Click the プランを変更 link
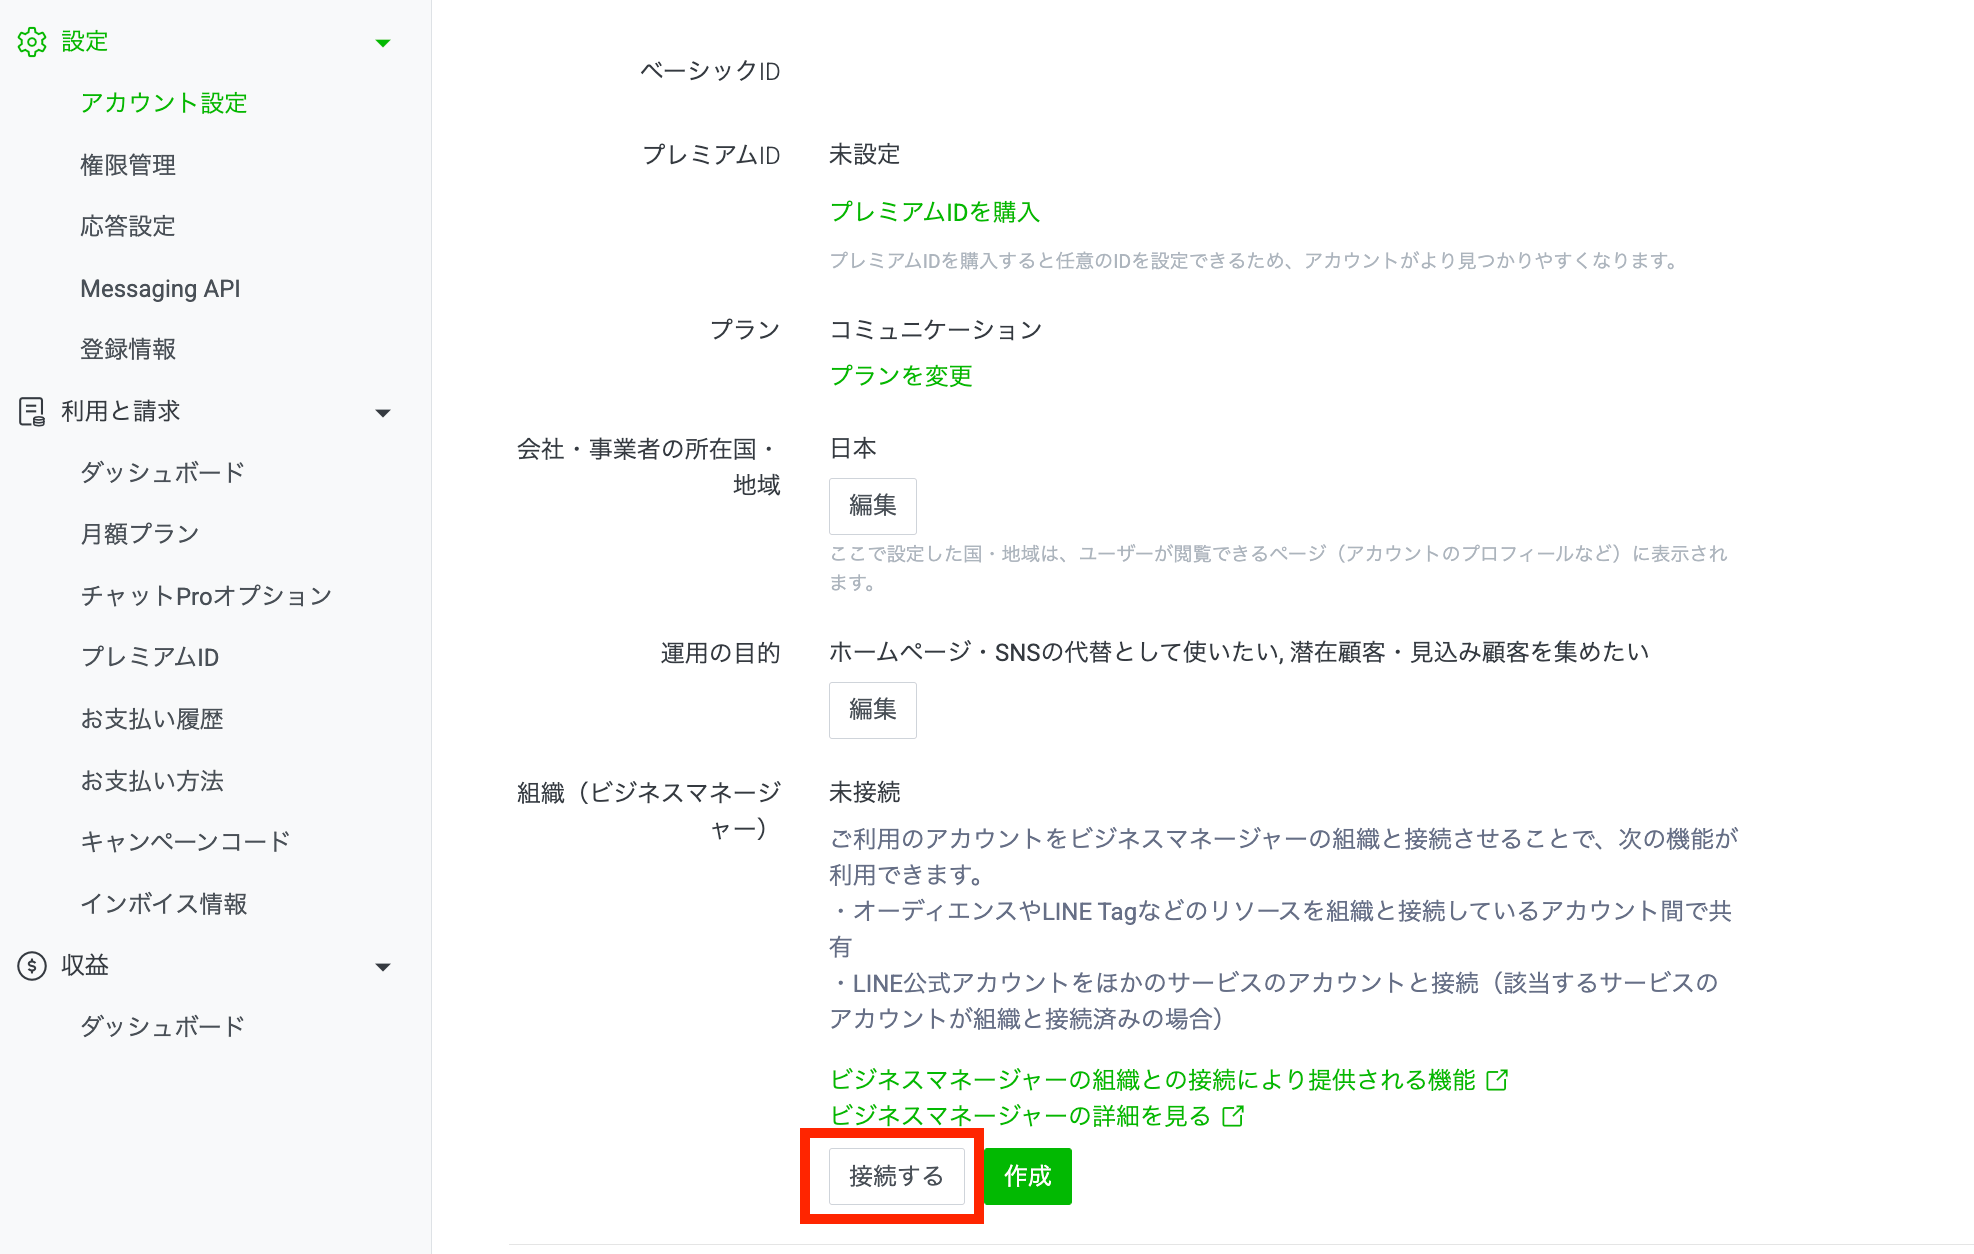The image size is (1974, 1254). pyautogui.click(x=901, y=376)
